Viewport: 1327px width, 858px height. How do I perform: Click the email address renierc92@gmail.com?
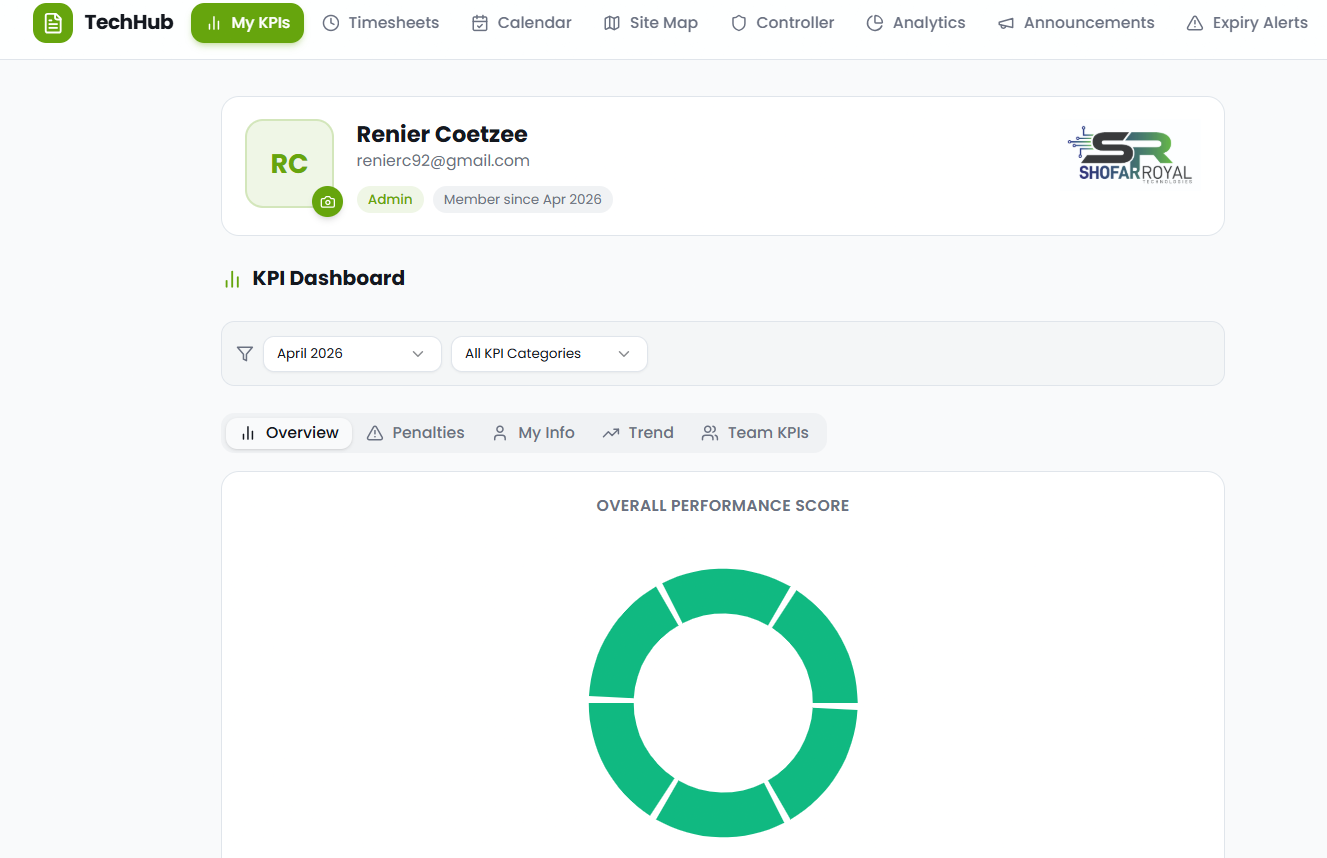click(443, 161)
